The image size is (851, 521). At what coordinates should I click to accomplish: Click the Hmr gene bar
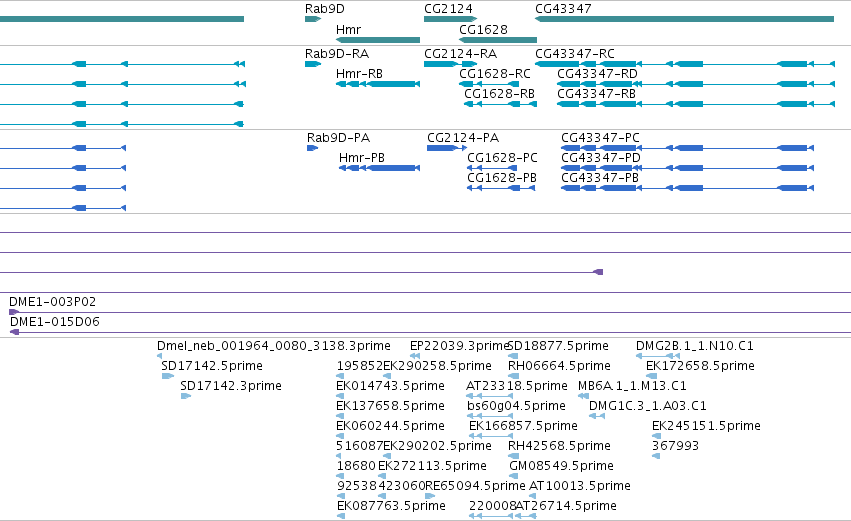(x=378, y=40)
